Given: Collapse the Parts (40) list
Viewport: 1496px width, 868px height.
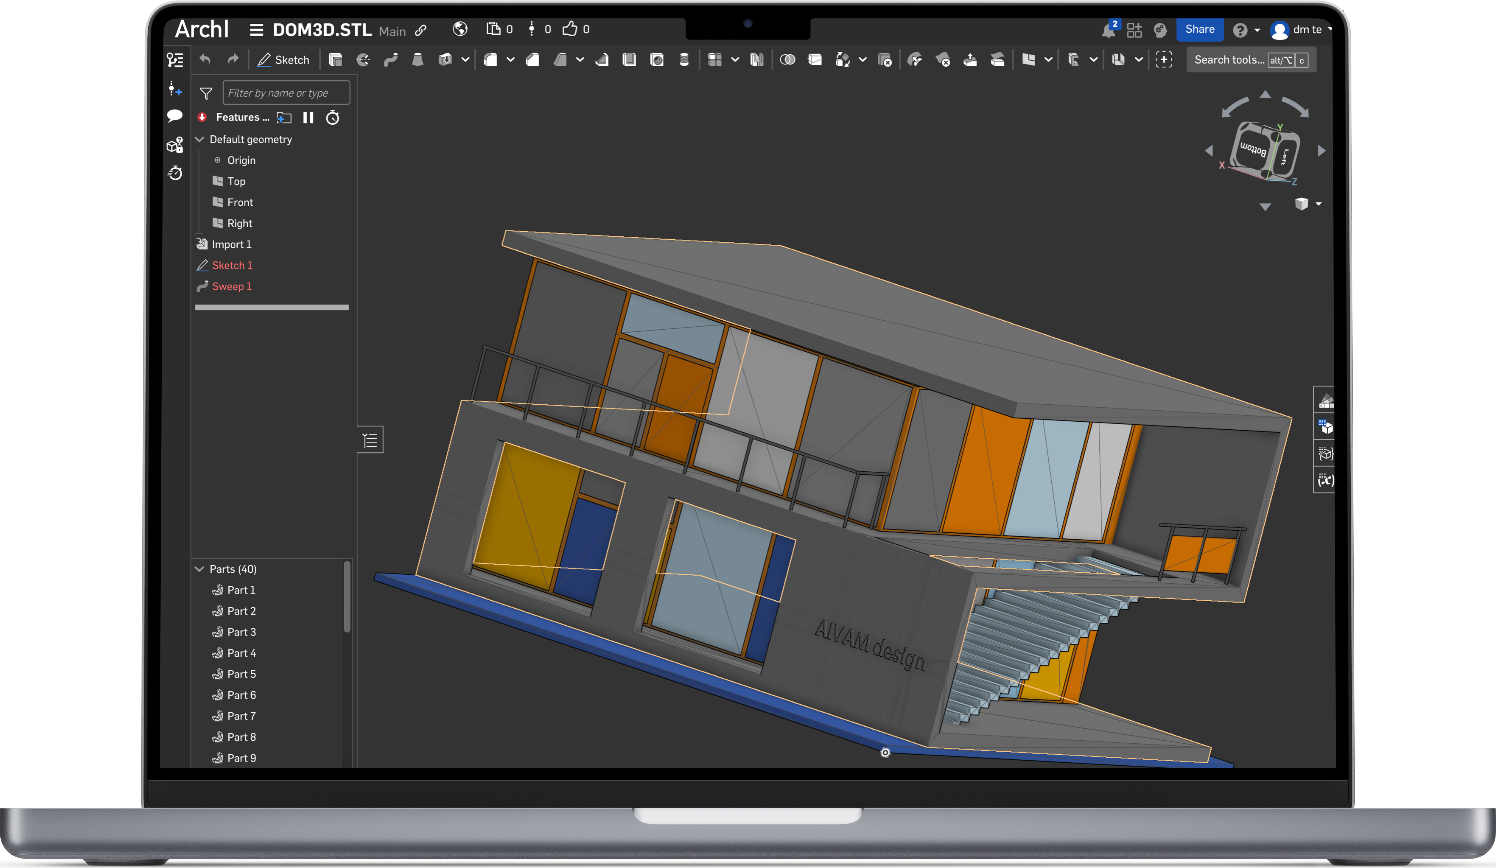Looking at the screenshot, I should click(199, 569).
